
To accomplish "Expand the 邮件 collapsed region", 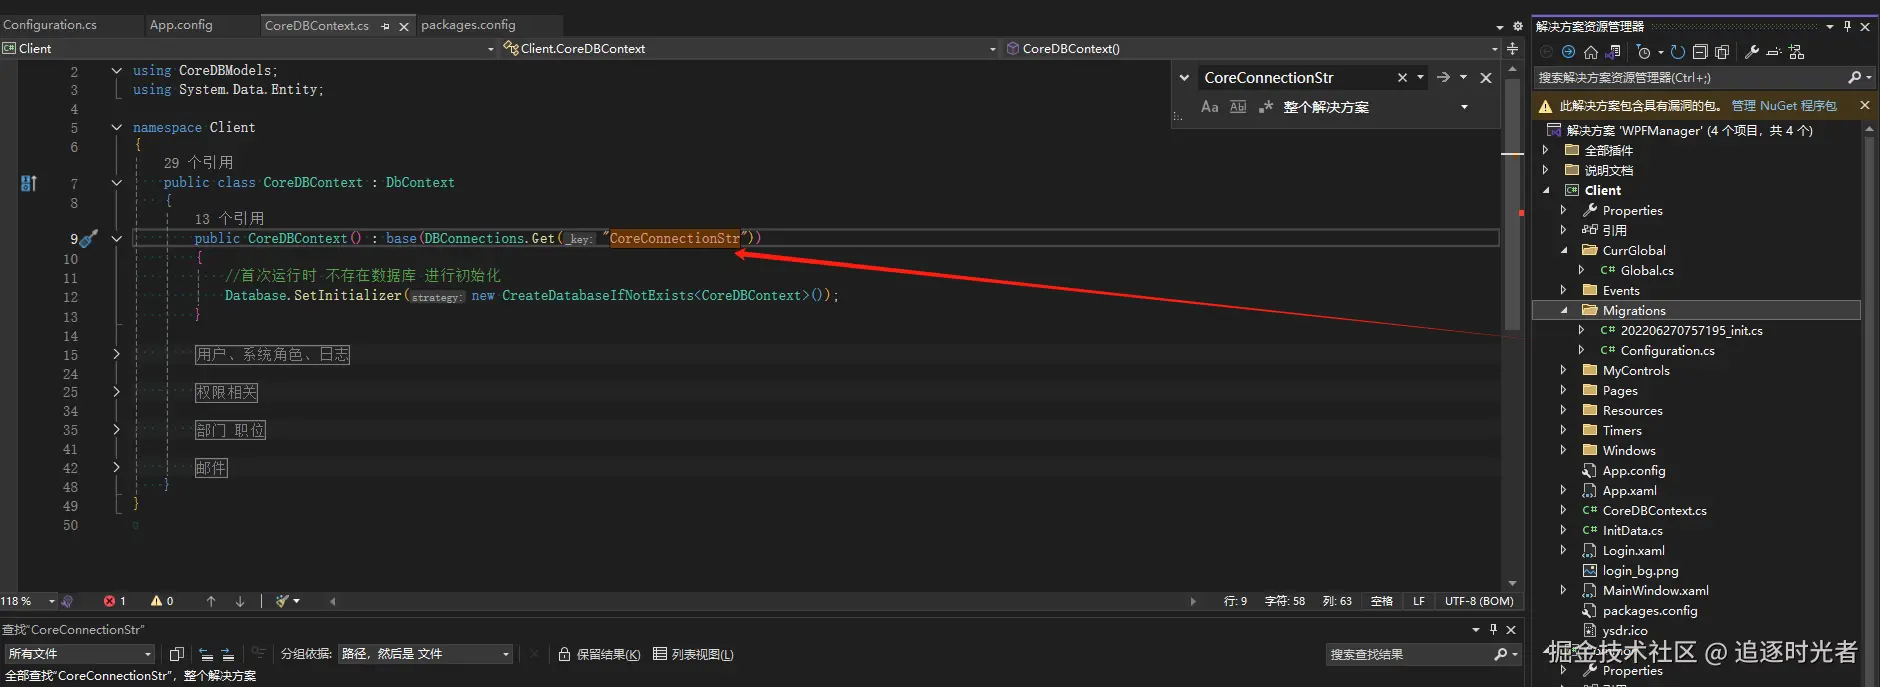I will pos(116,467).
